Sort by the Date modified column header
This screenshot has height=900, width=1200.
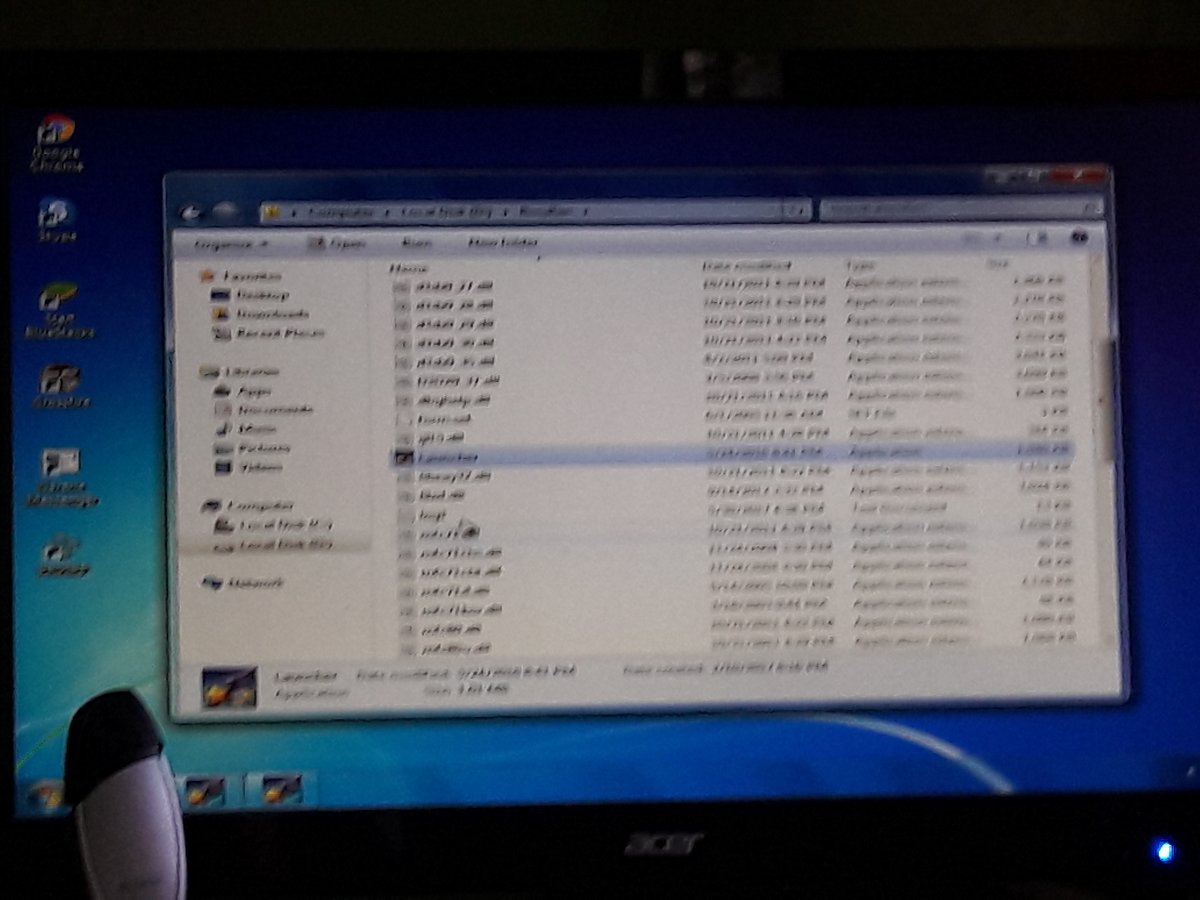747,266
